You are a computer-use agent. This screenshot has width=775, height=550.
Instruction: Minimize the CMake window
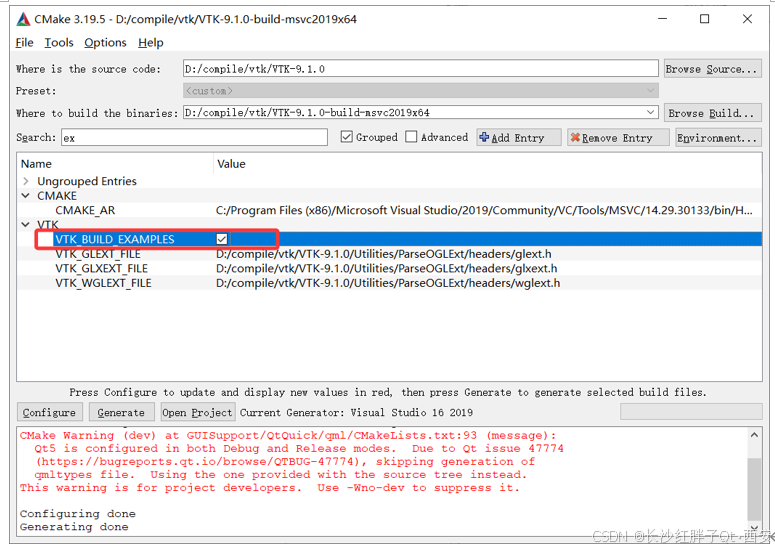[662, 19]
